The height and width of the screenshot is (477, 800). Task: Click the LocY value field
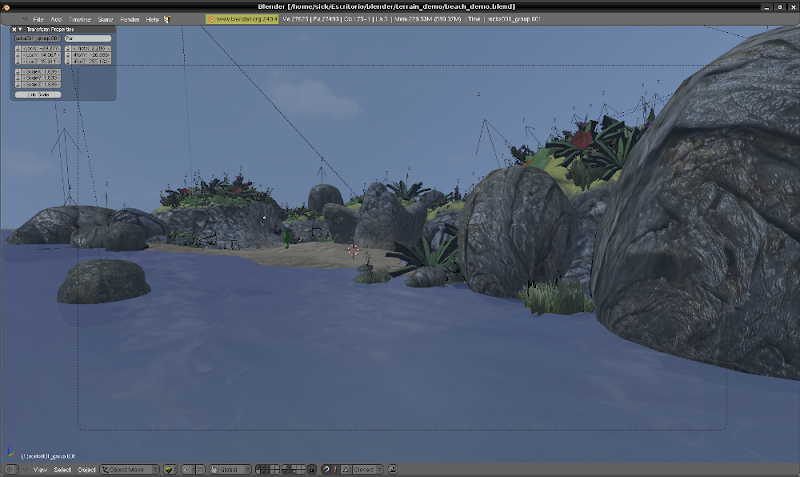click(x=40, y=55)
